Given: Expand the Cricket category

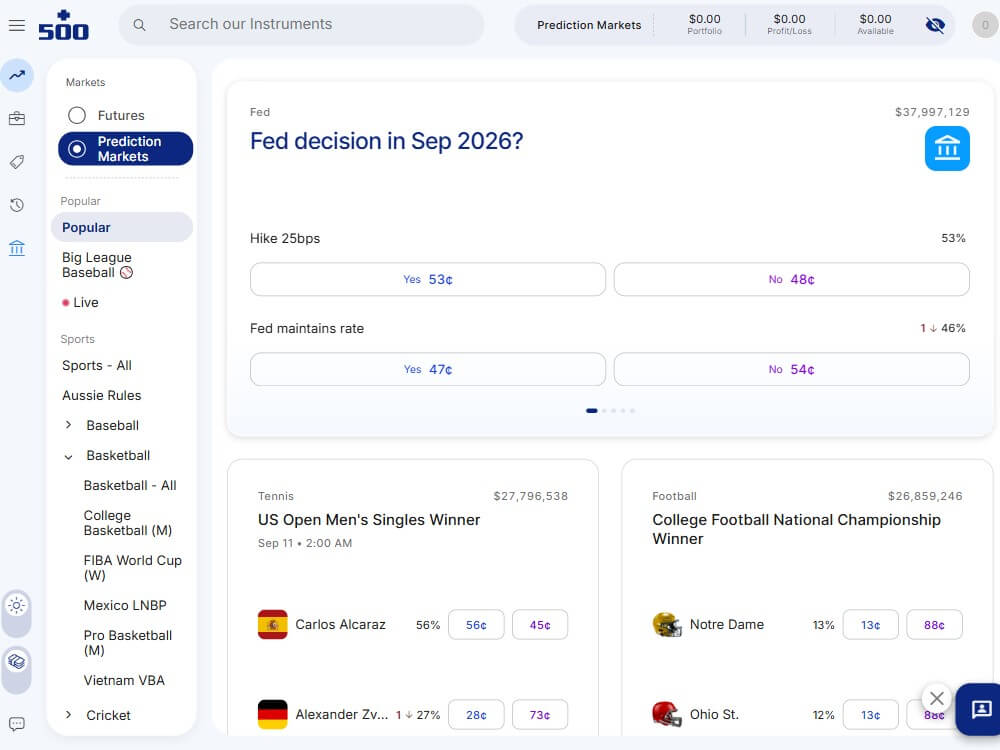Looking at the screenshot, I should 69,716.
